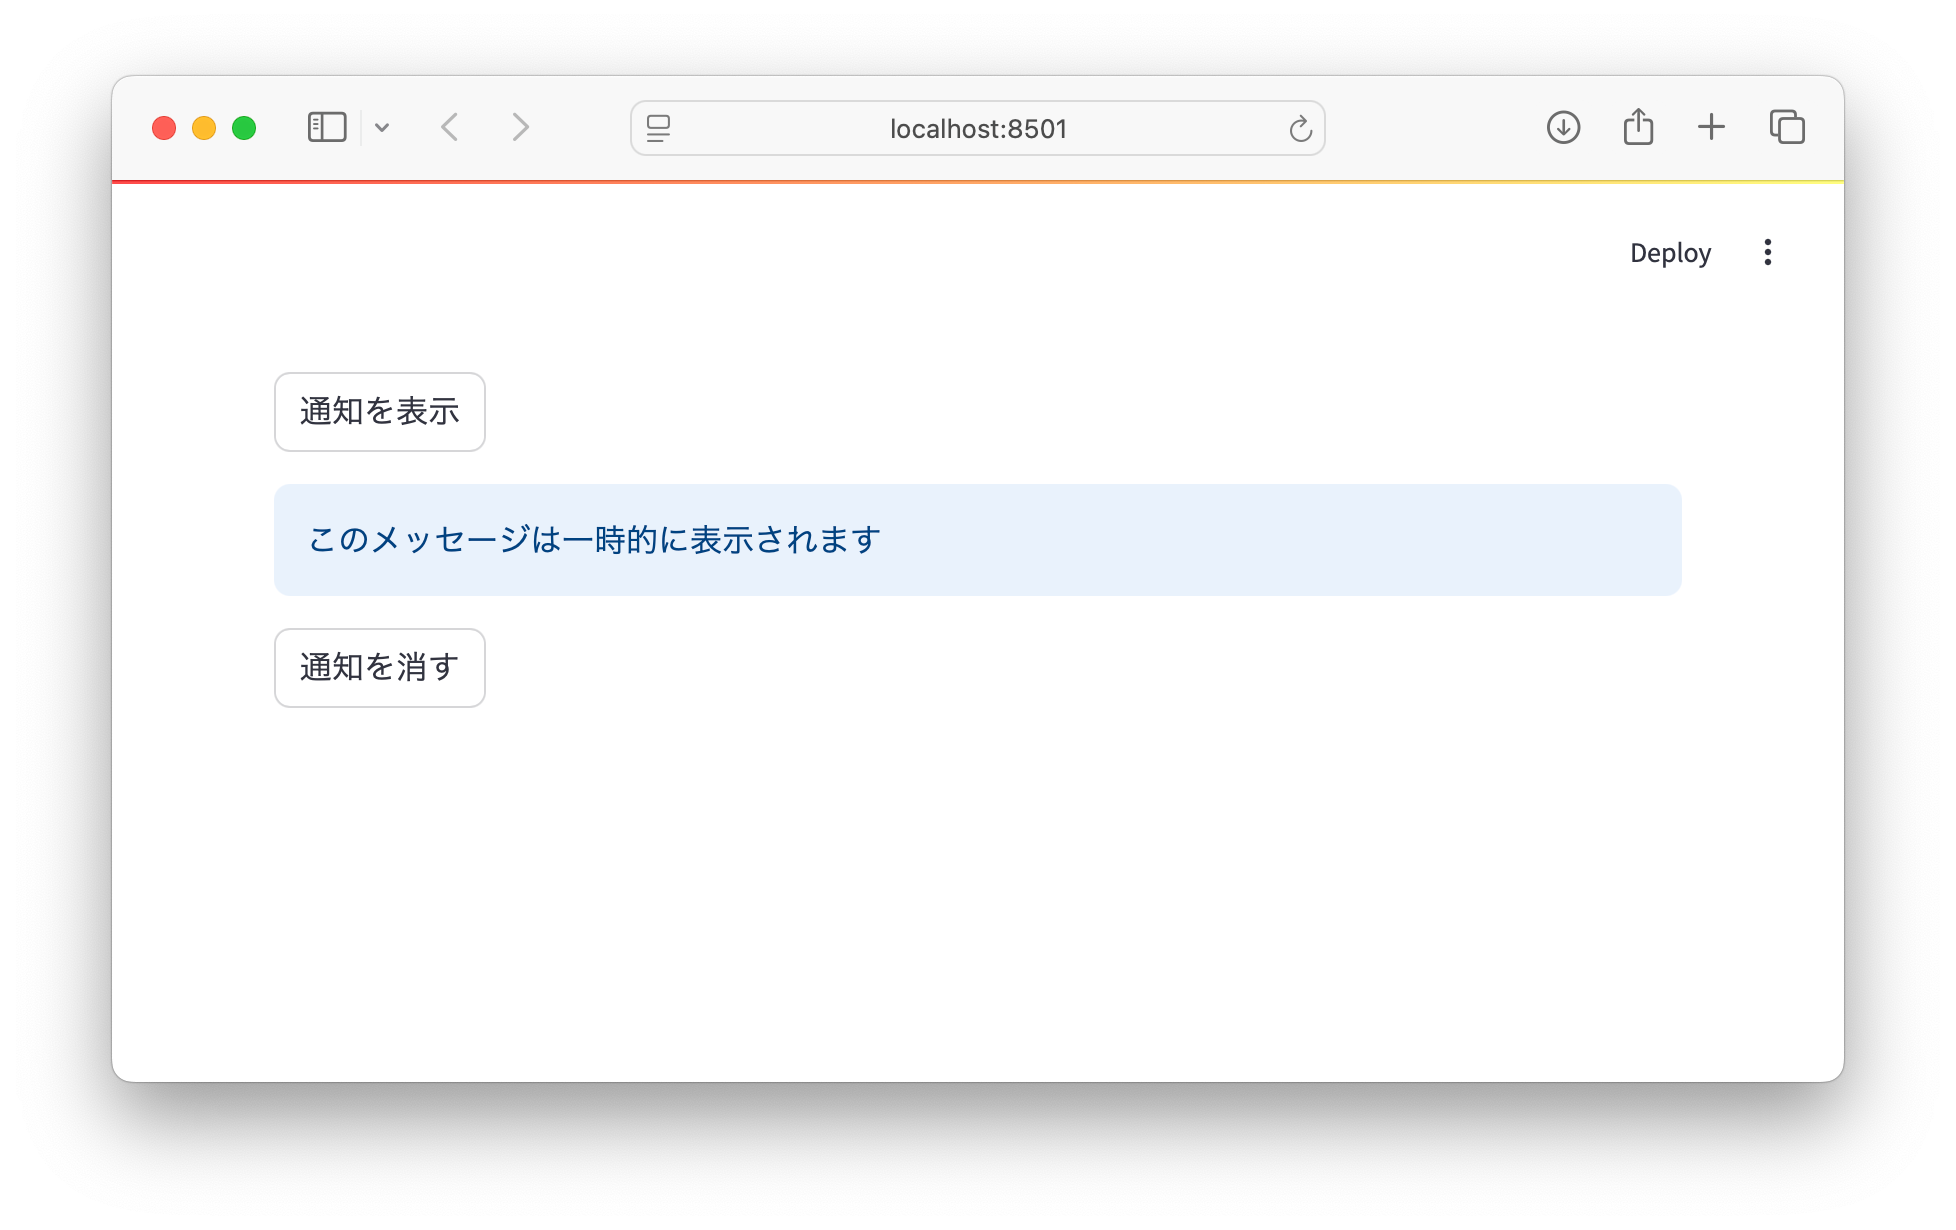Click the forward navigation arrow
This screenshot has width=1956, height=1230.
tap(519, 127)
